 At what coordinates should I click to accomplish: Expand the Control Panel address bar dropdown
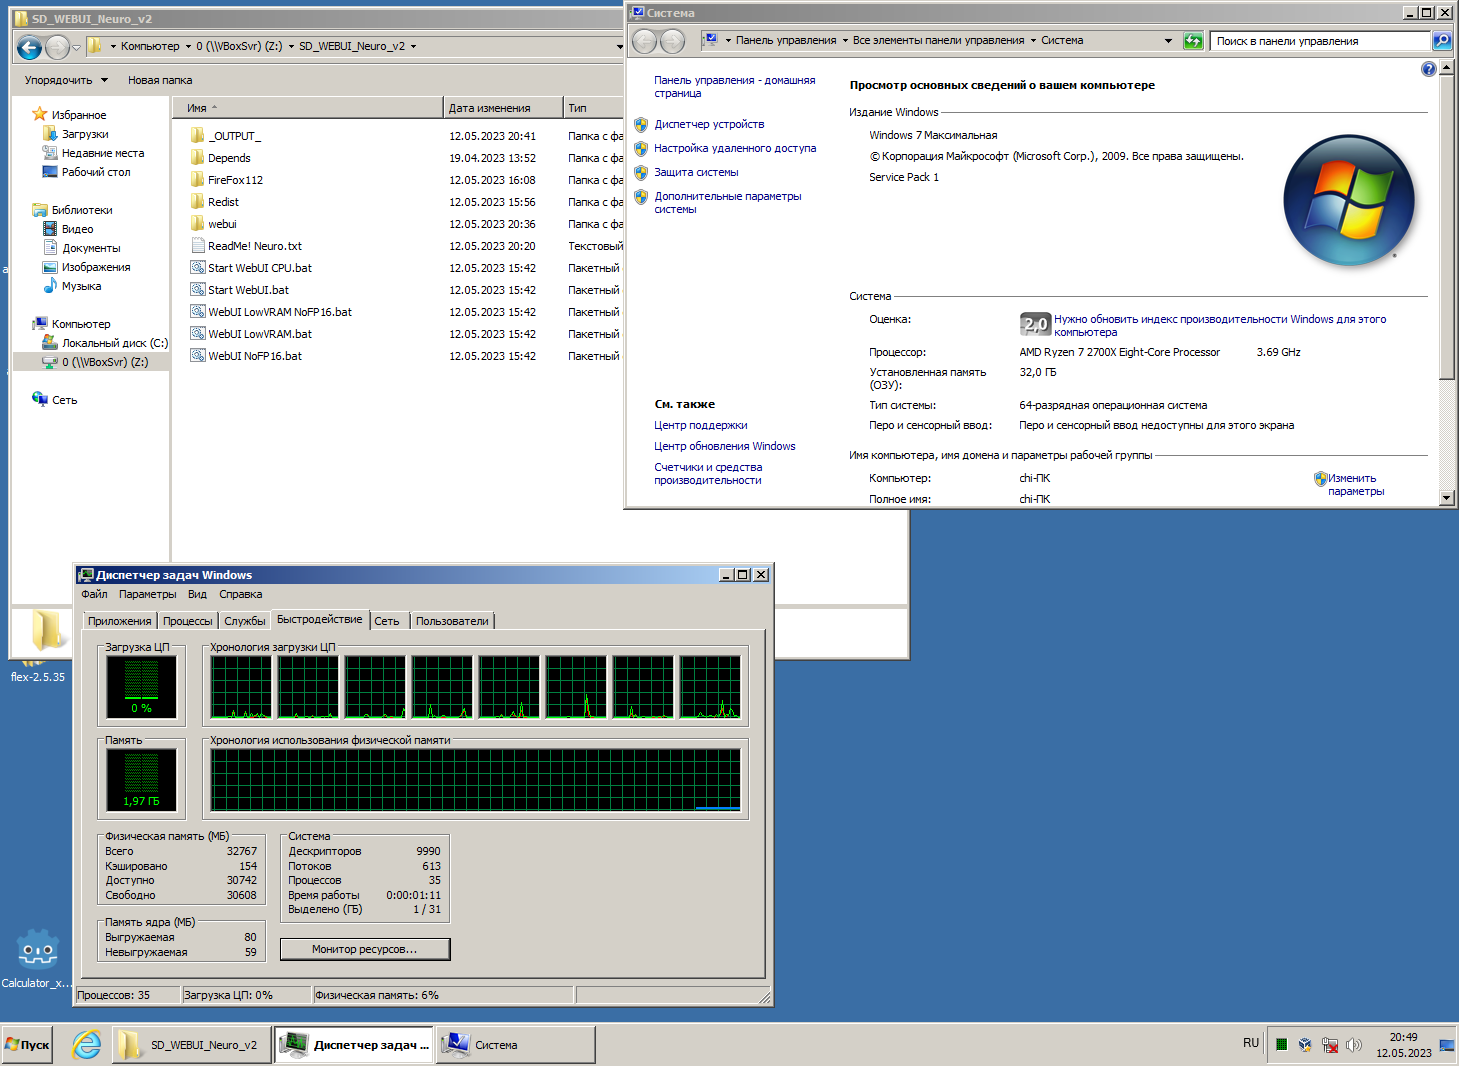tap(1168, 41)
